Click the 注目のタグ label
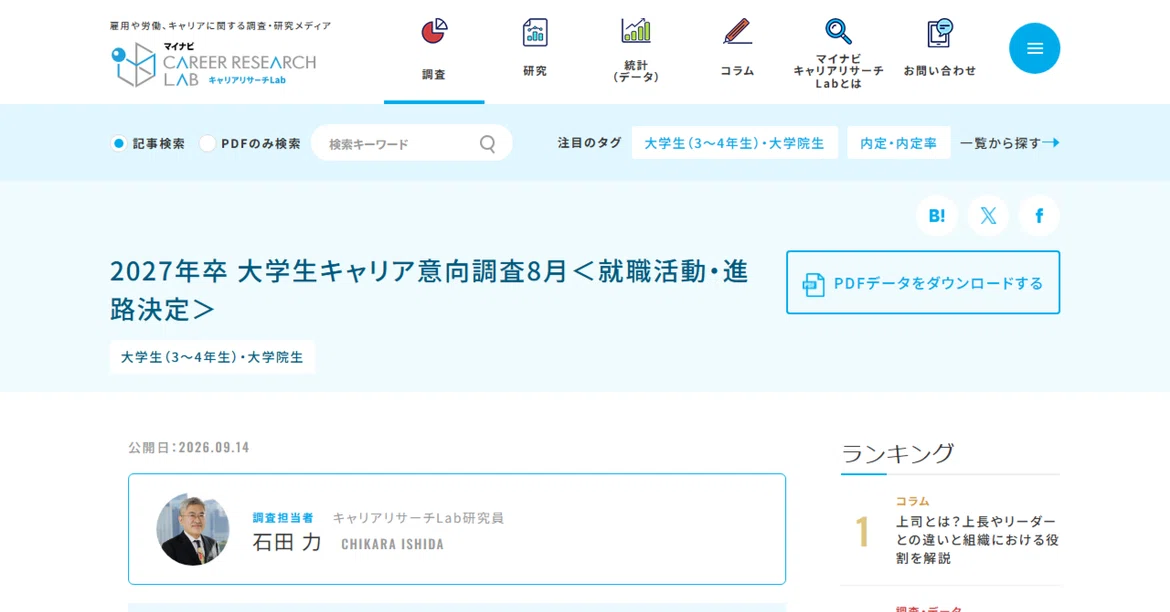Screen dimensions: 1170x612 click(x=589, y=143)
